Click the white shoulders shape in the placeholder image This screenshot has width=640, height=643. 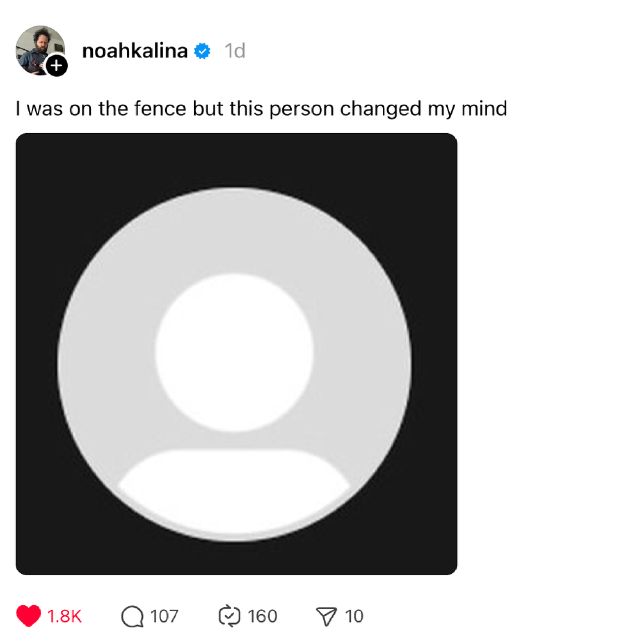pyautogui.click(x=234, y=490)
